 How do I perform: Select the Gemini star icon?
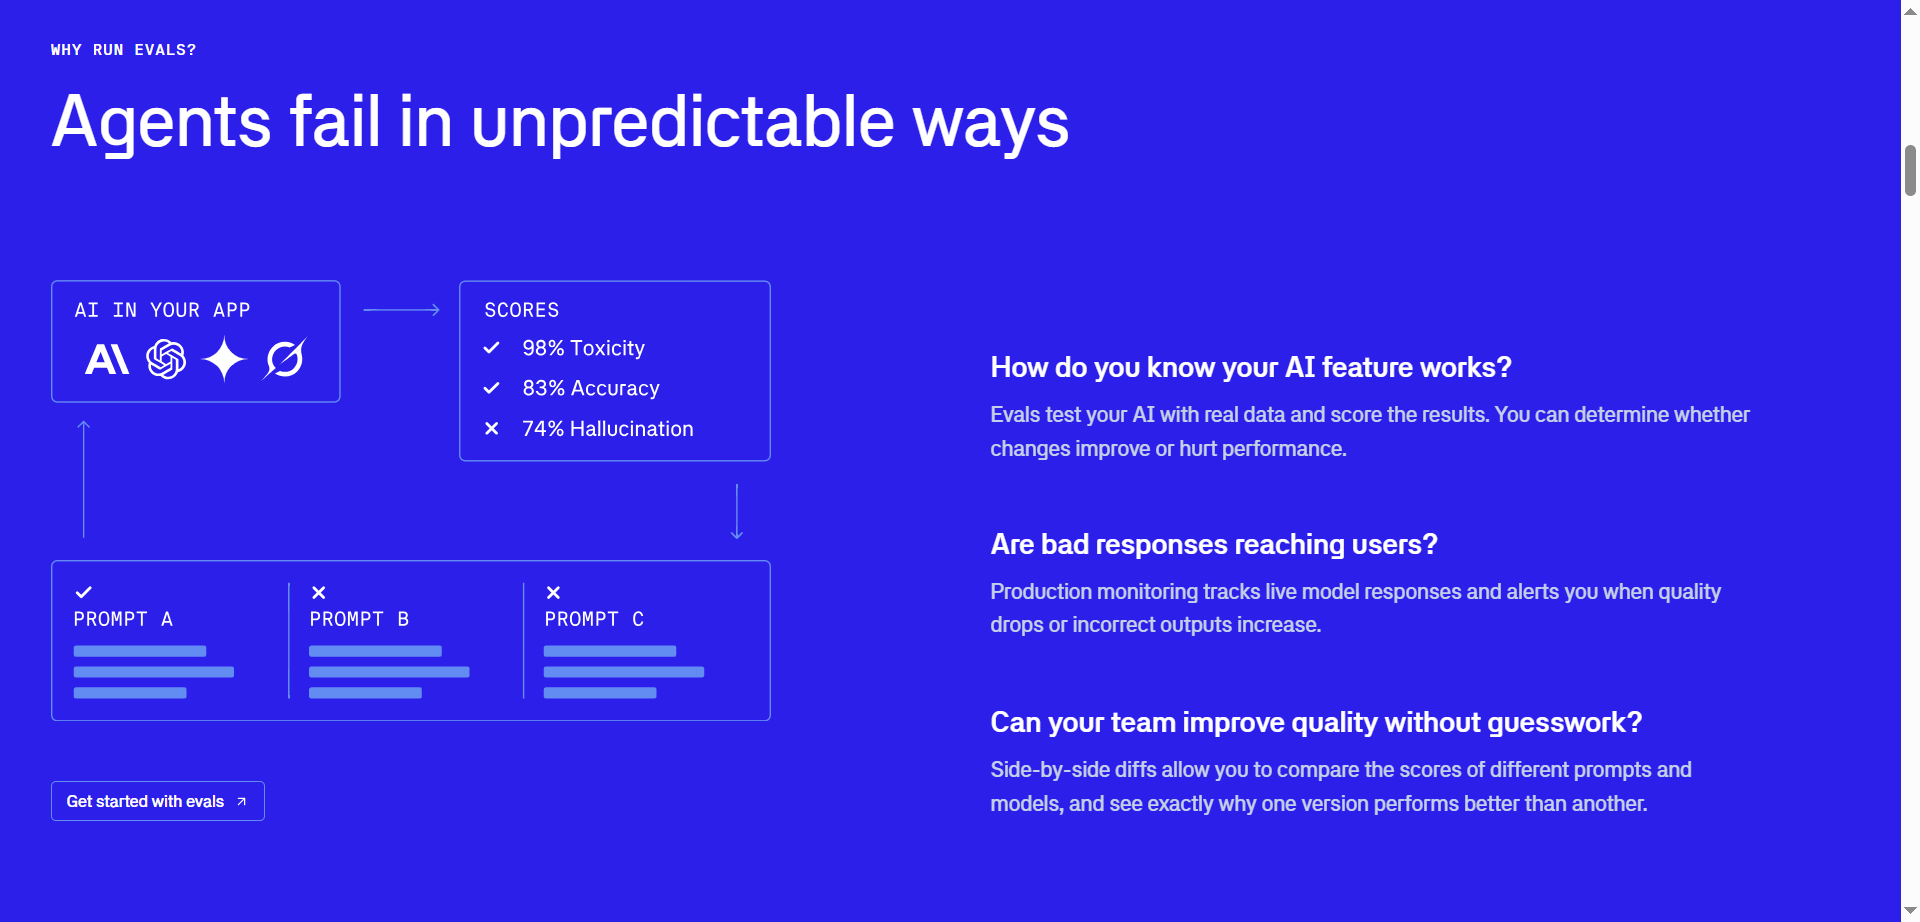[225, 360]
